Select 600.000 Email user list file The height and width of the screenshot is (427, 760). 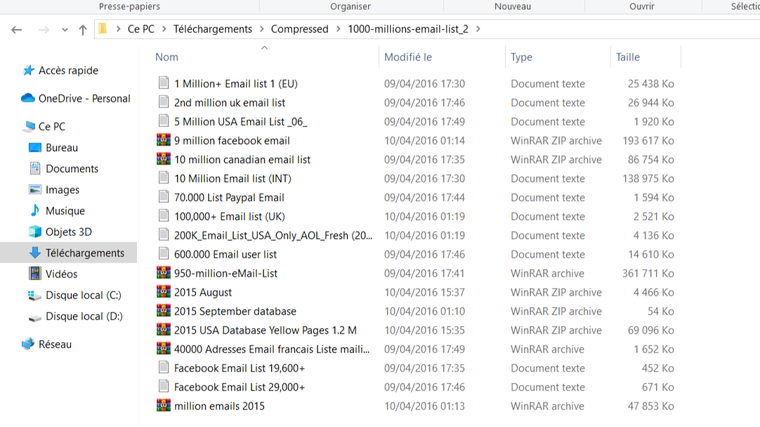225,254
